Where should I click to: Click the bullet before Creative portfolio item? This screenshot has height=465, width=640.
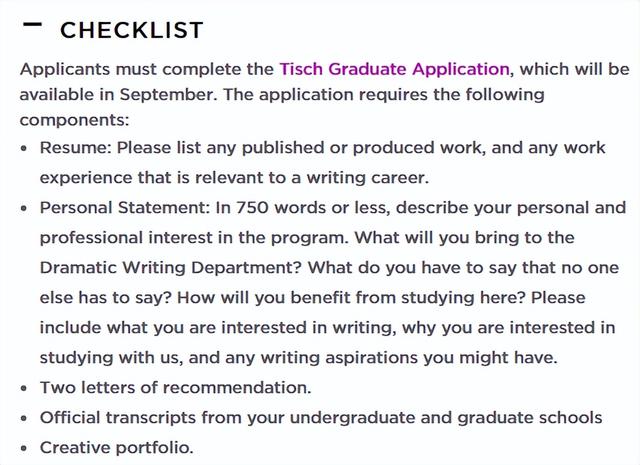tap(24, 448)
